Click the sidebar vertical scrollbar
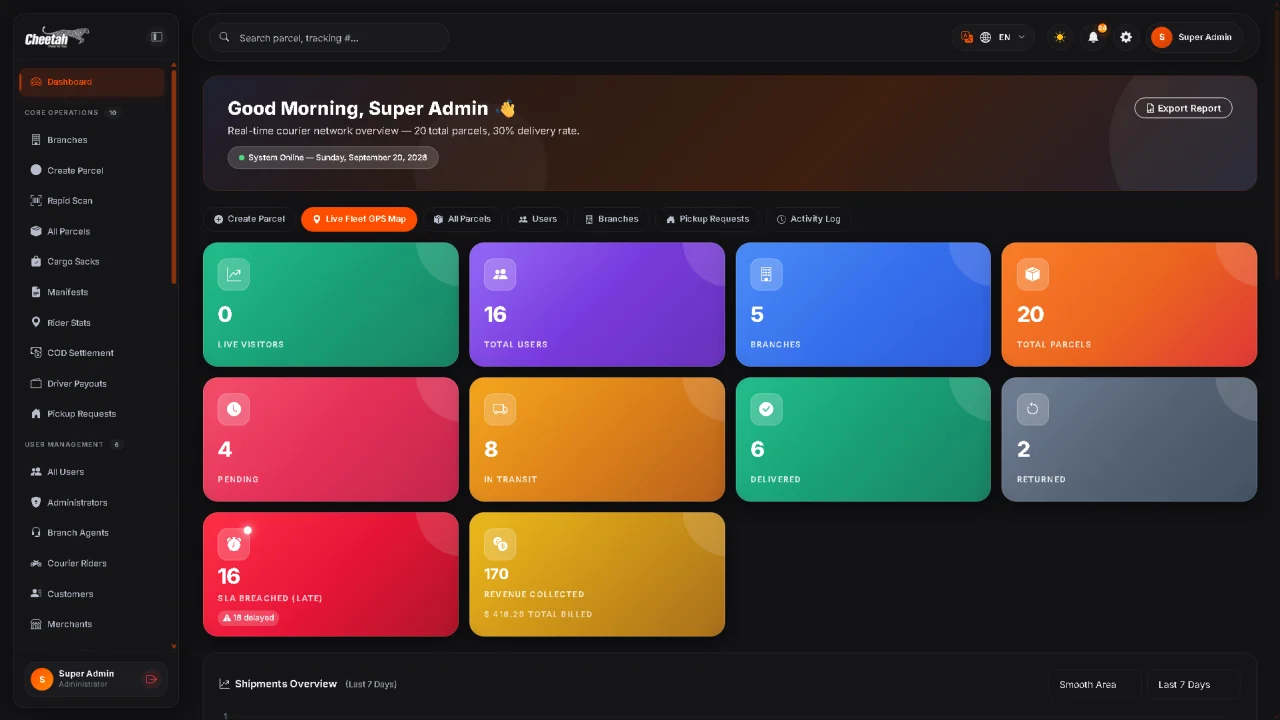 point(174,178)
